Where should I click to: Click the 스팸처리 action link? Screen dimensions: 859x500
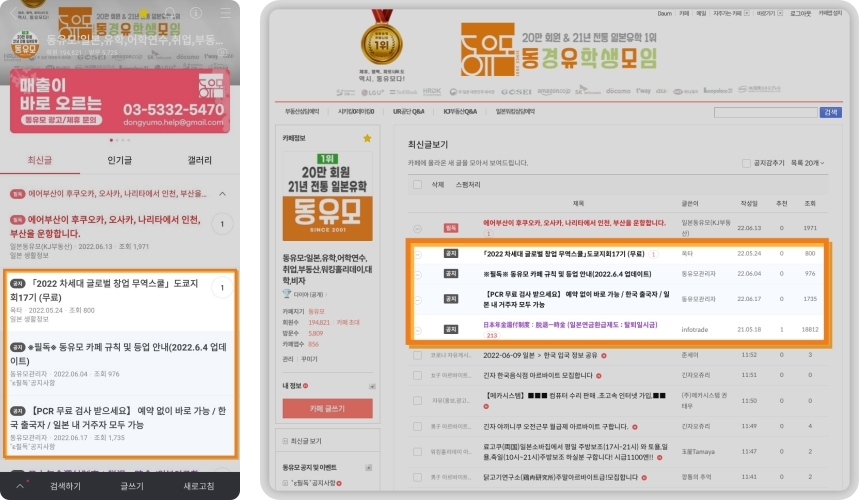[468, 185]
